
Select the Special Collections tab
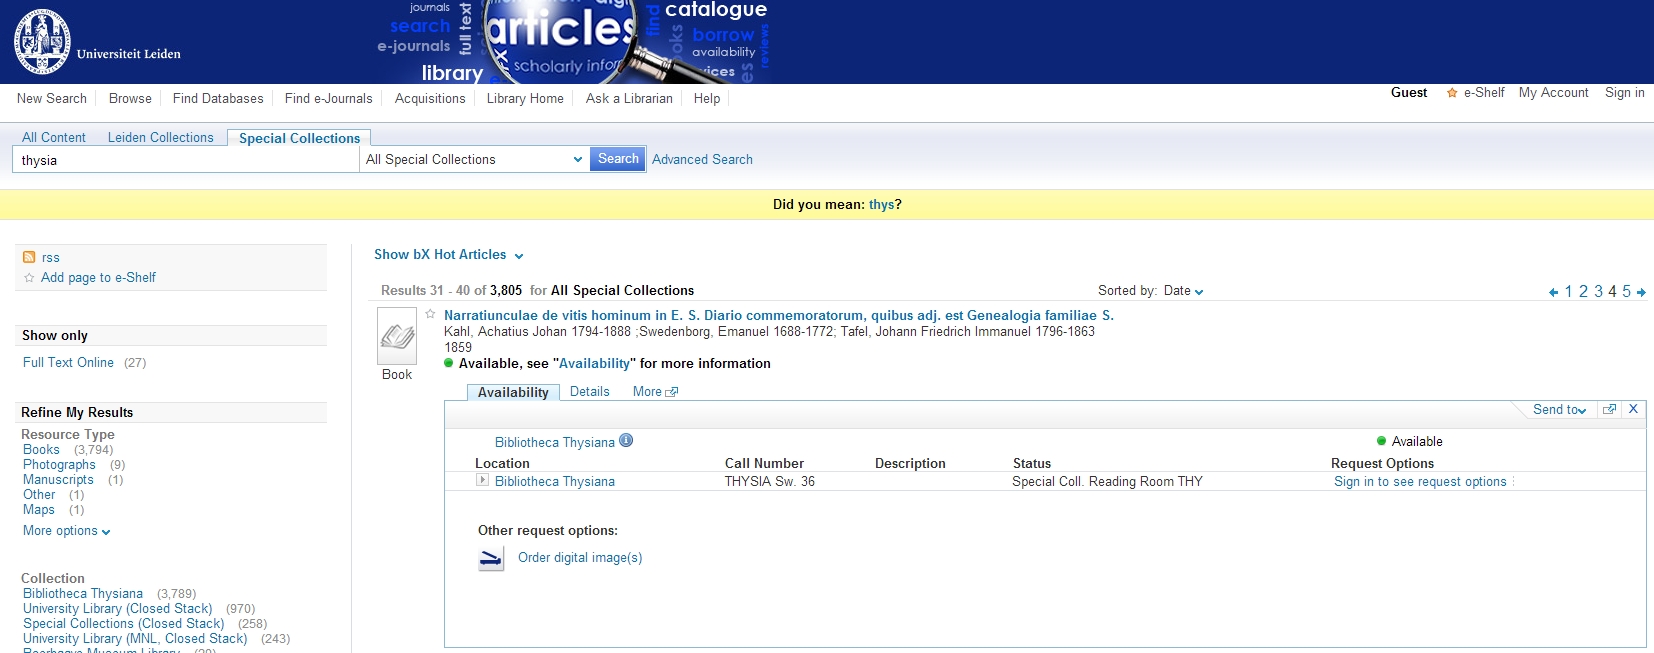tap(299, 138)
